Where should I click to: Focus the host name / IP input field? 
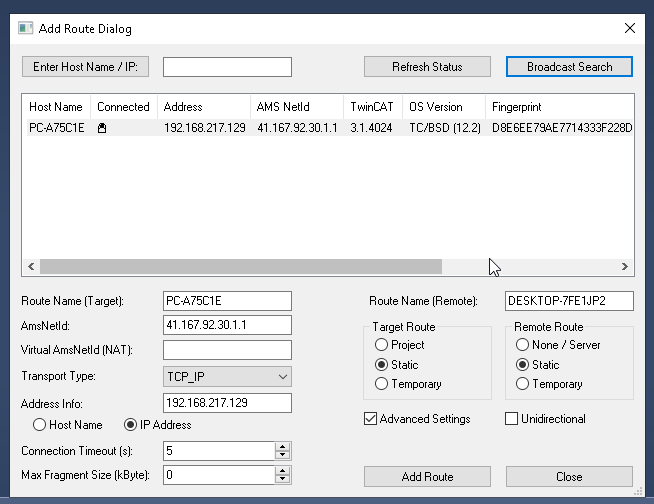[227, 67]
